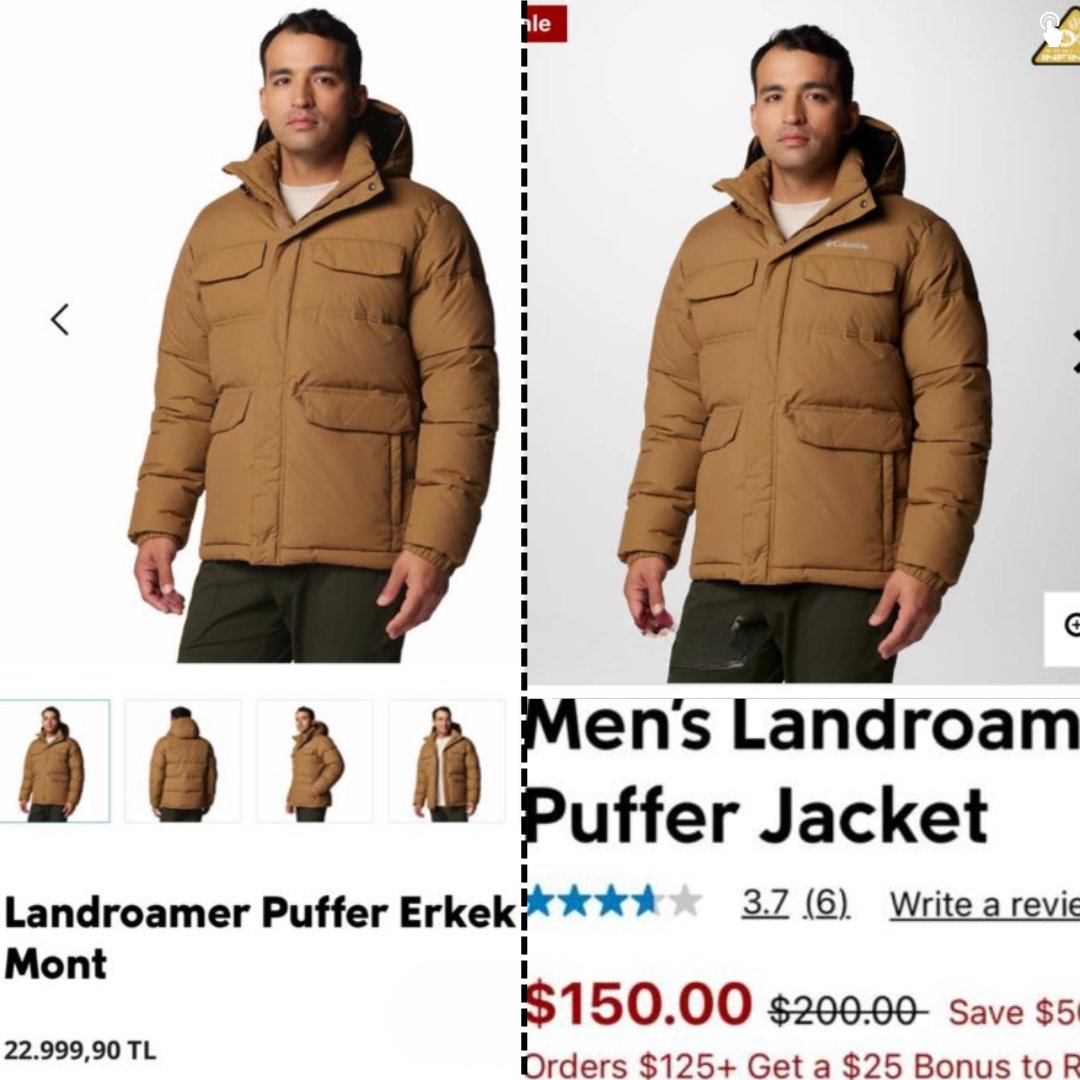The height and width of the screenshot is (1080, 1080).
Task: Click the next image arrow on right photo
Action: pyautogui.click(x=1075, y=352)
